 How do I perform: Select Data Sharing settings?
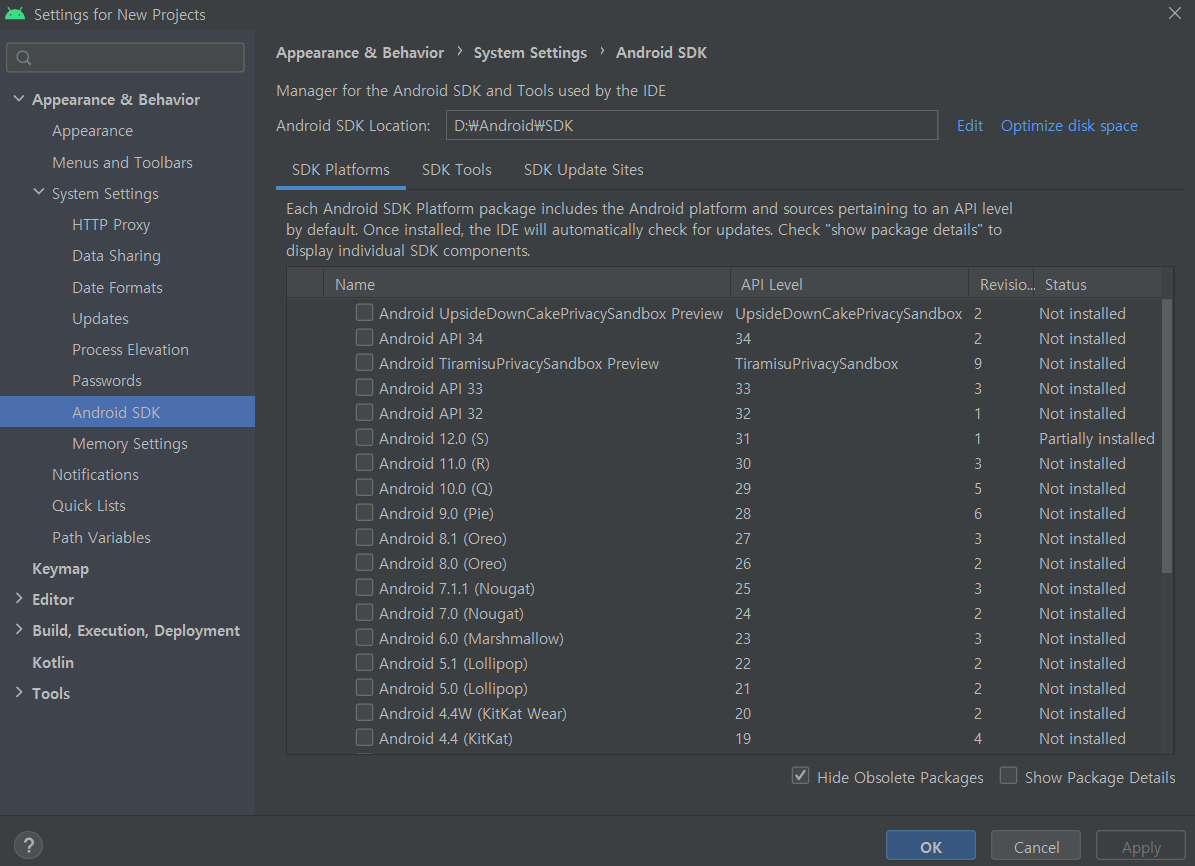(x=116, y=256)
